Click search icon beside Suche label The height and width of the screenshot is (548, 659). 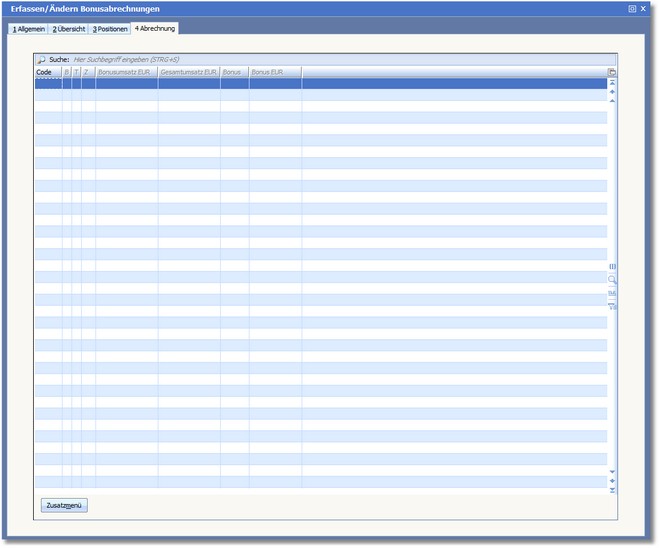pyautogui.click(x=41, y=60)
